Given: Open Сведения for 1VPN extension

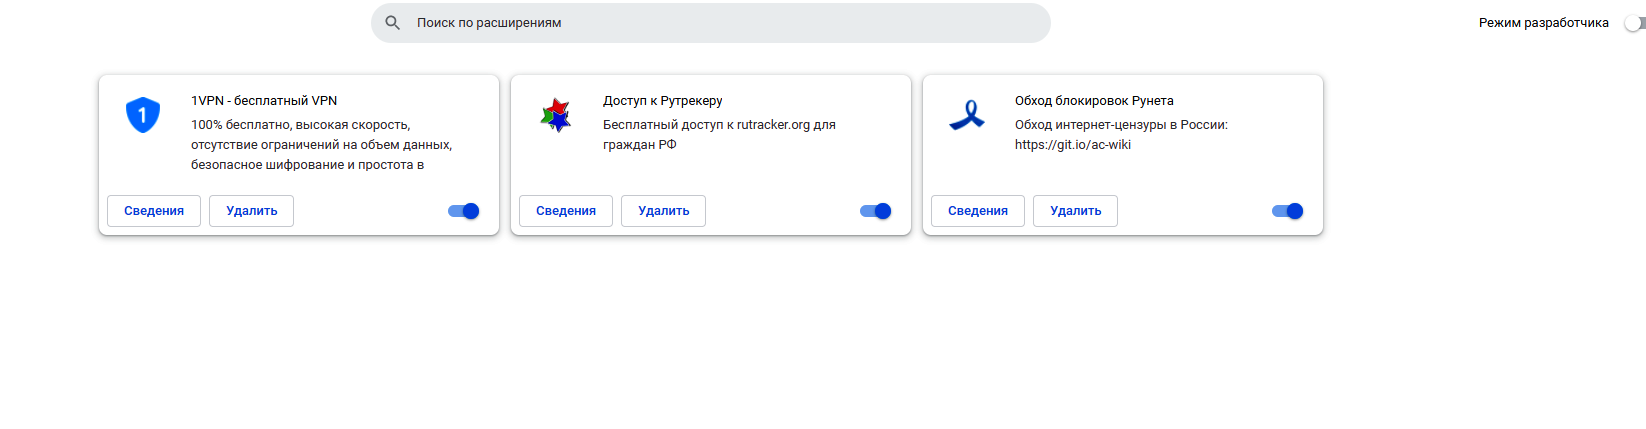Looking at the screenshot, I should (154, 211).
